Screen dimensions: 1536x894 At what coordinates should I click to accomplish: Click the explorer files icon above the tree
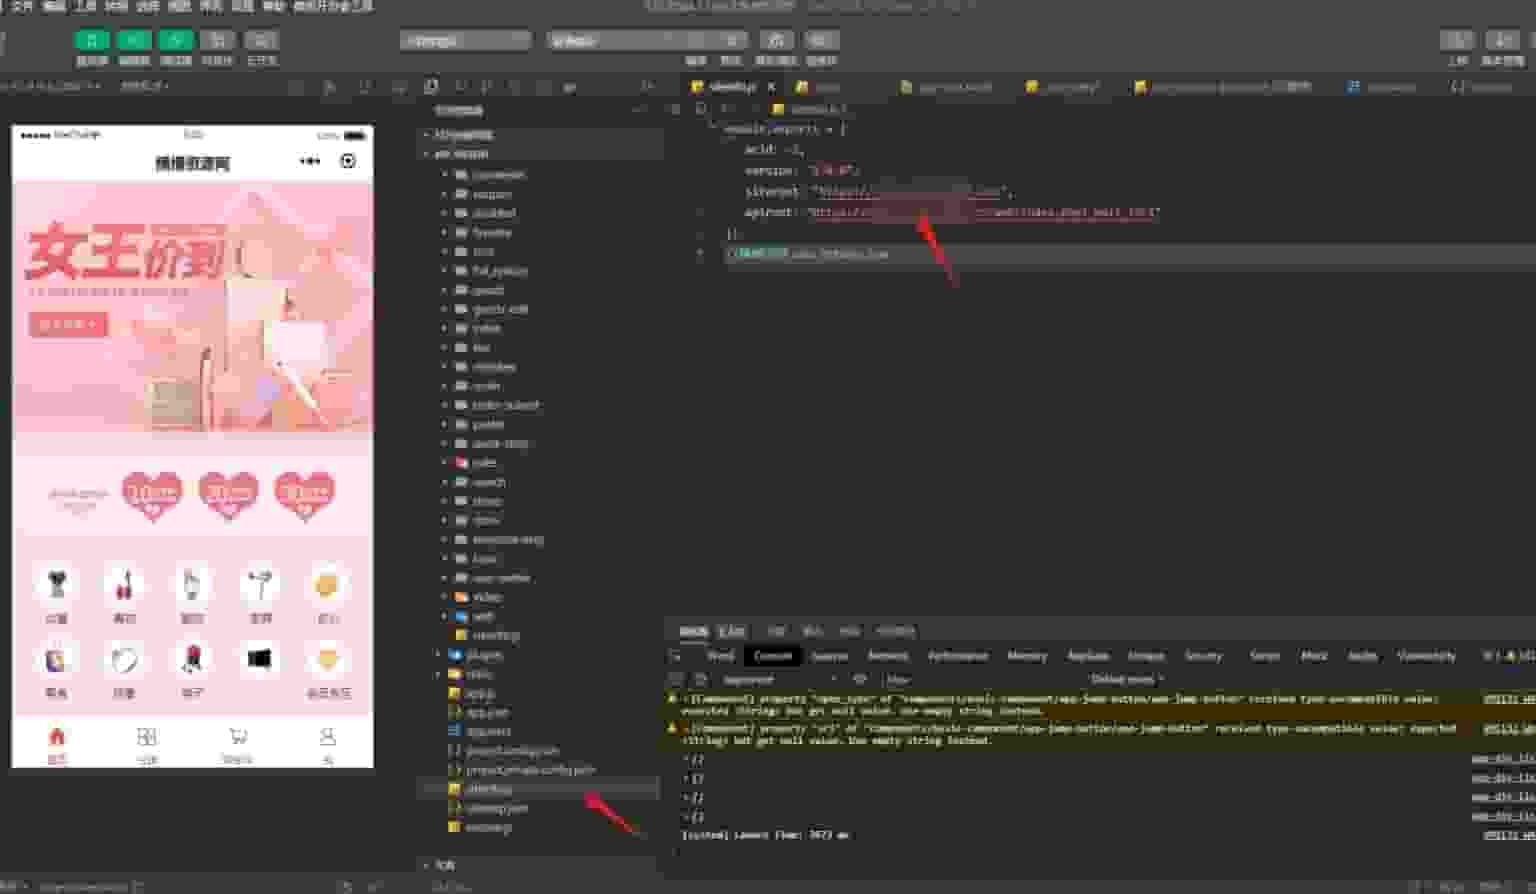431,87
